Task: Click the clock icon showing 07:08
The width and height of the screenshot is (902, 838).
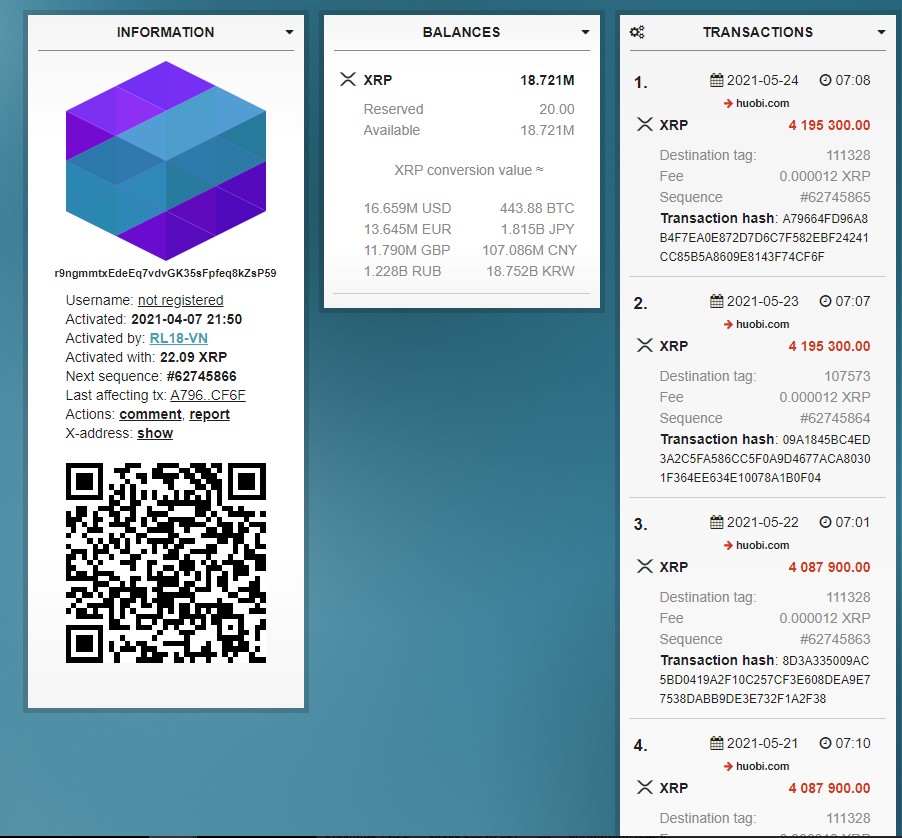Action: pos(824,80)
